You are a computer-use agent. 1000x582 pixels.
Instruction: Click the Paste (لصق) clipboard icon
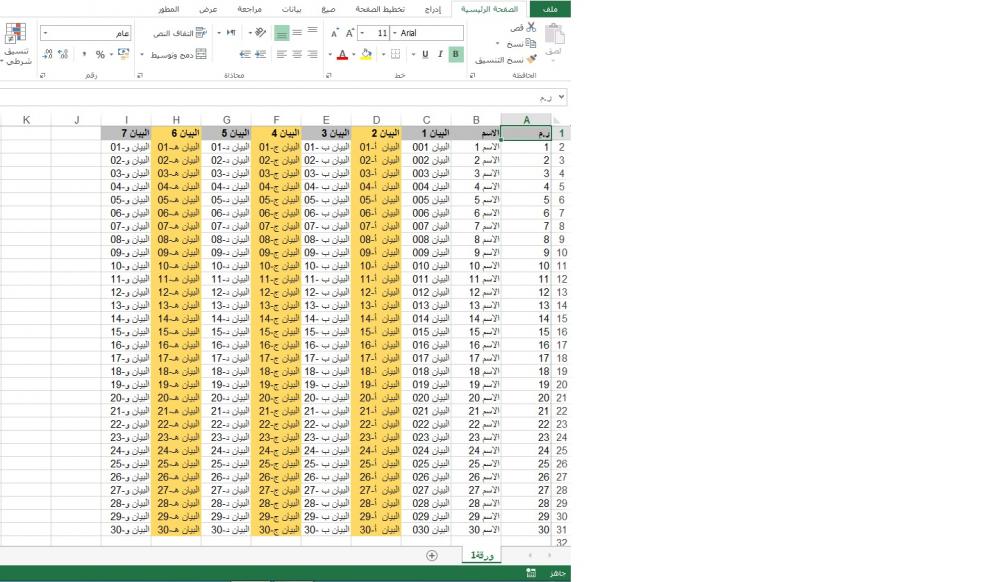(x=554, y=34)
